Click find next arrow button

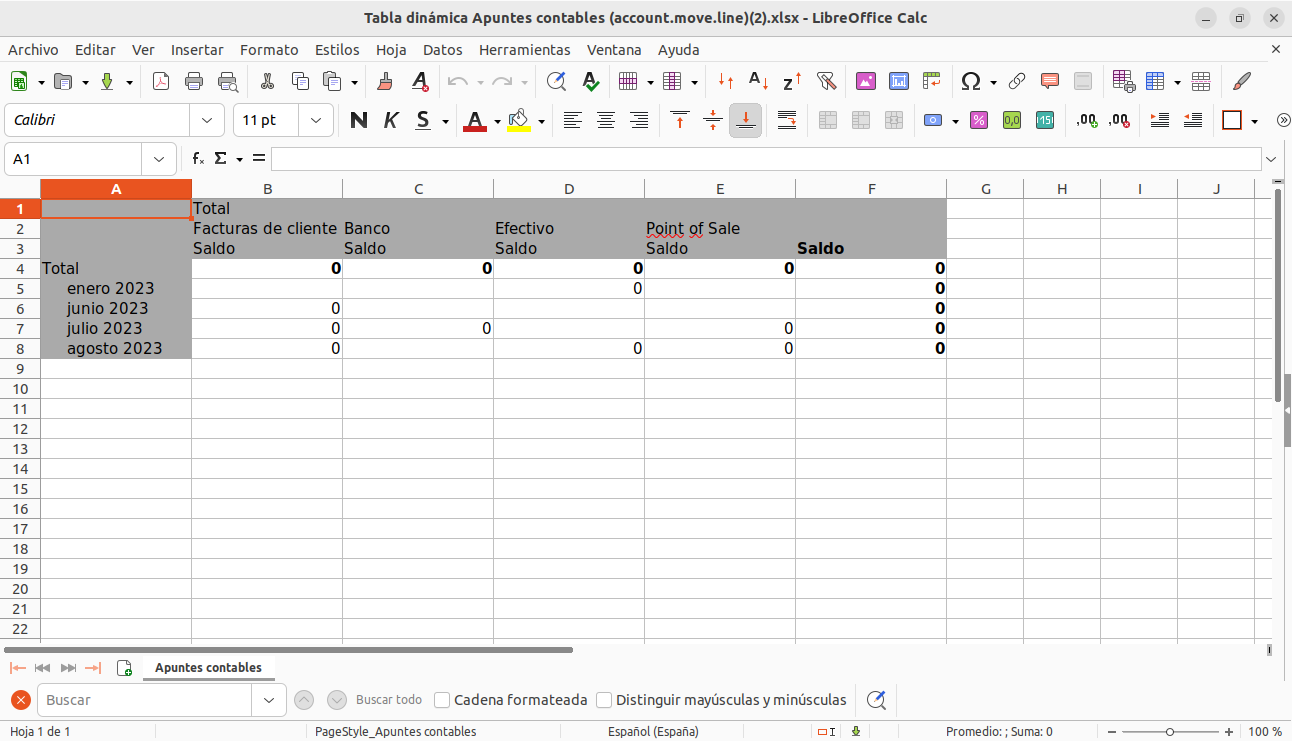point(337,700)
